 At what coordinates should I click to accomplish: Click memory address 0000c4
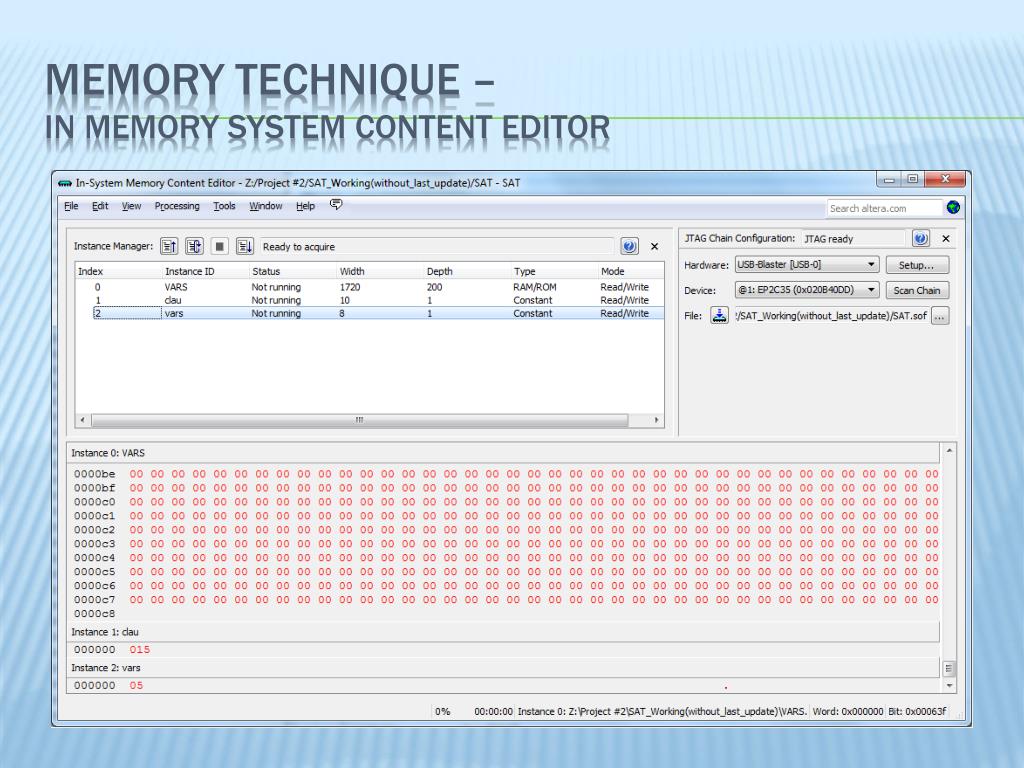94,558
